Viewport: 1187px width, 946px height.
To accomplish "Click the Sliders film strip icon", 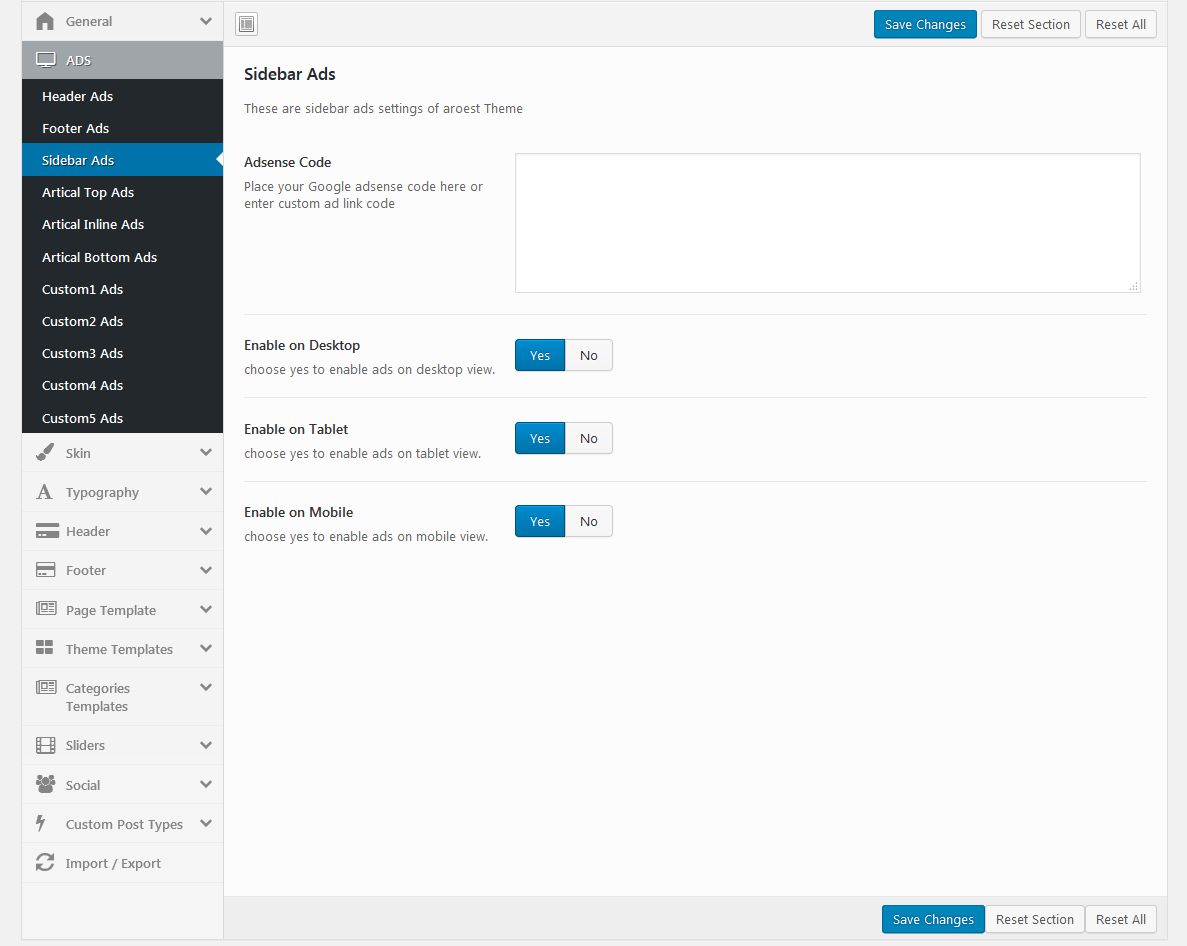I will click(45, 745).
